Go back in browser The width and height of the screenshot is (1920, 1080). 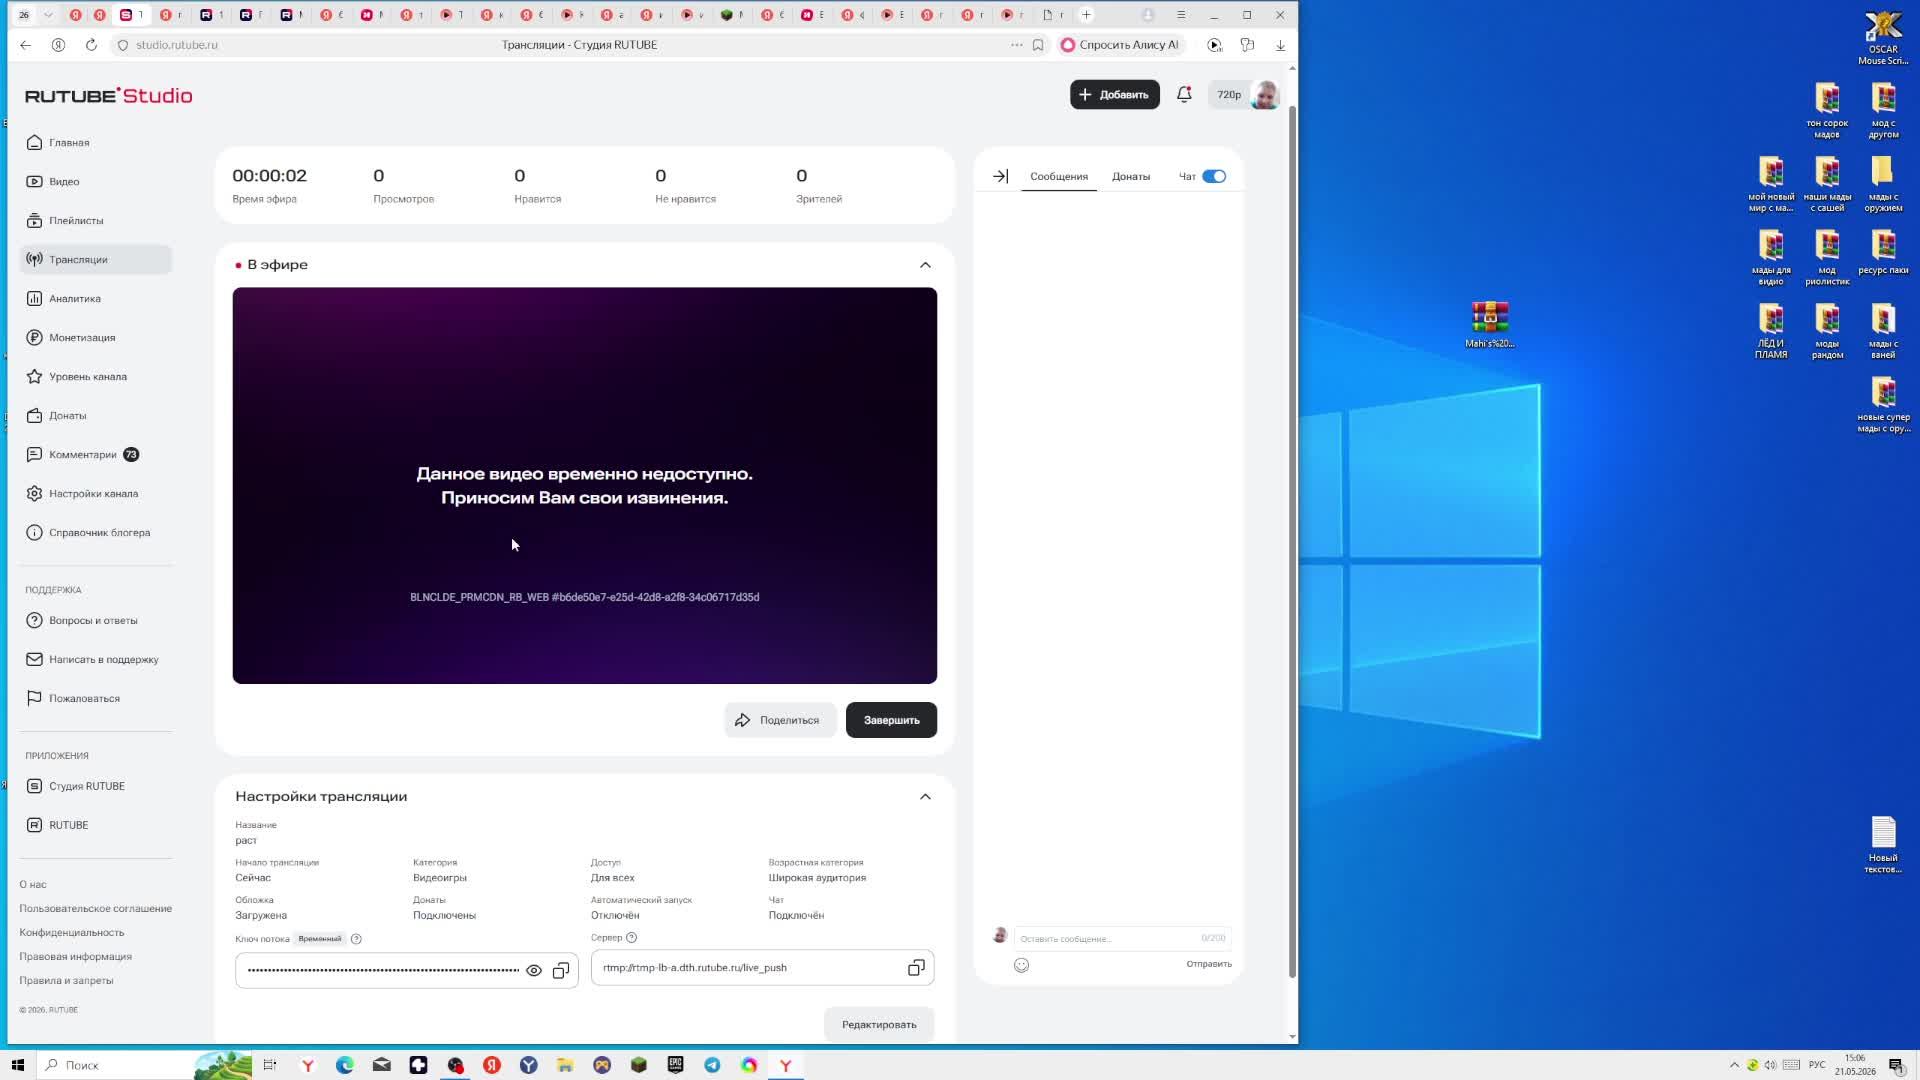[26, 45]
